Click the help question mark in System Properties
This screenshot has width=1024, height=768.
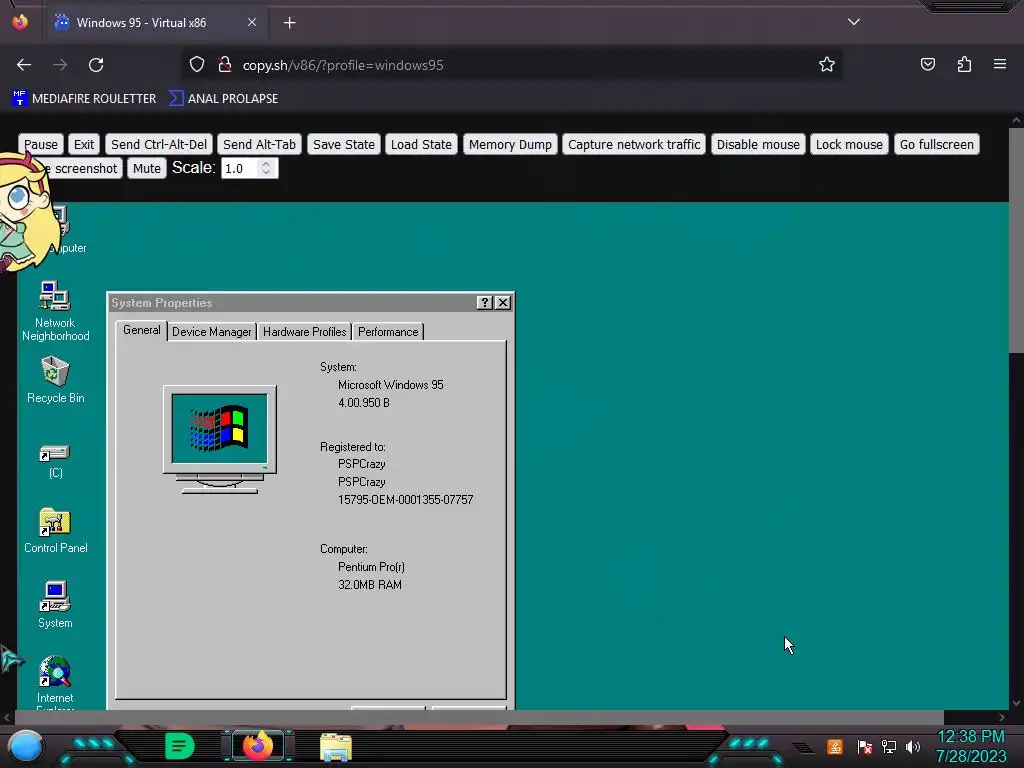(x=484, y=302)
